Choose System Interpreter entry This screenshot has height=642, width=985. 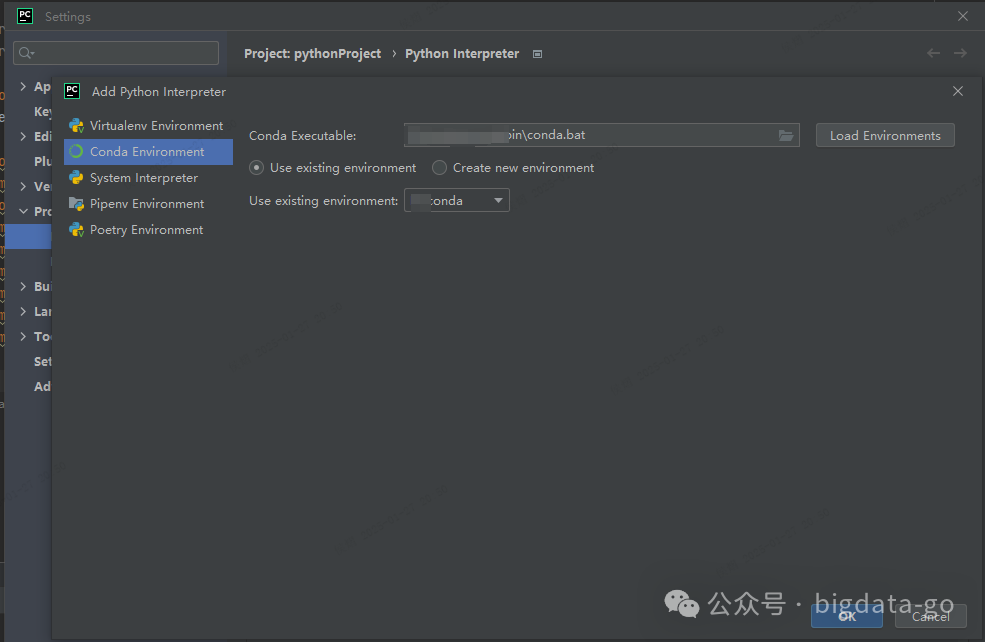[x=148, y=178]
